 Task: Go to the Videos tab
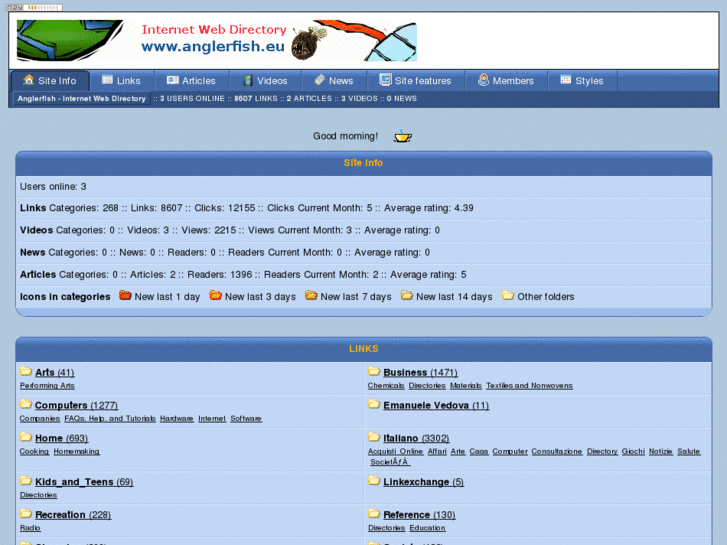click(x=265, y=81)
